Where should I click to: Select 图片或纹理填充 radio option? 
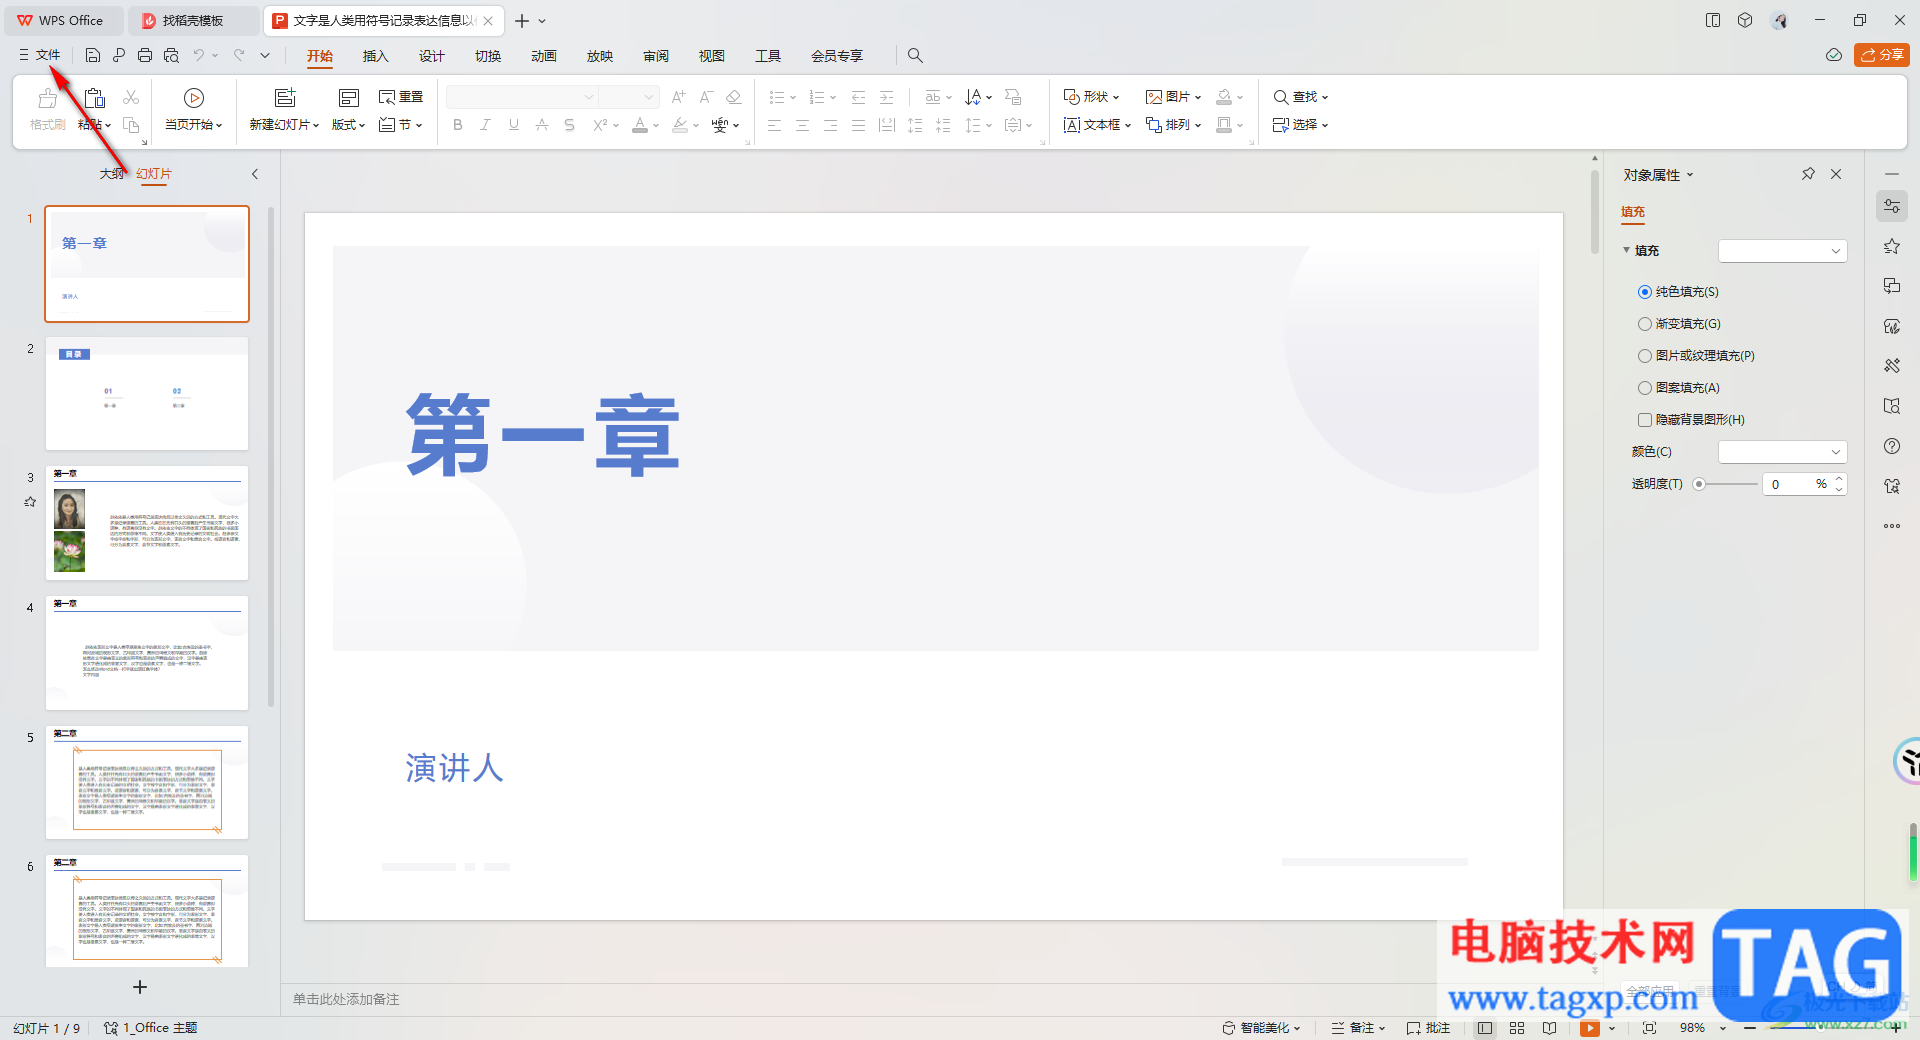coord(1644,356)
